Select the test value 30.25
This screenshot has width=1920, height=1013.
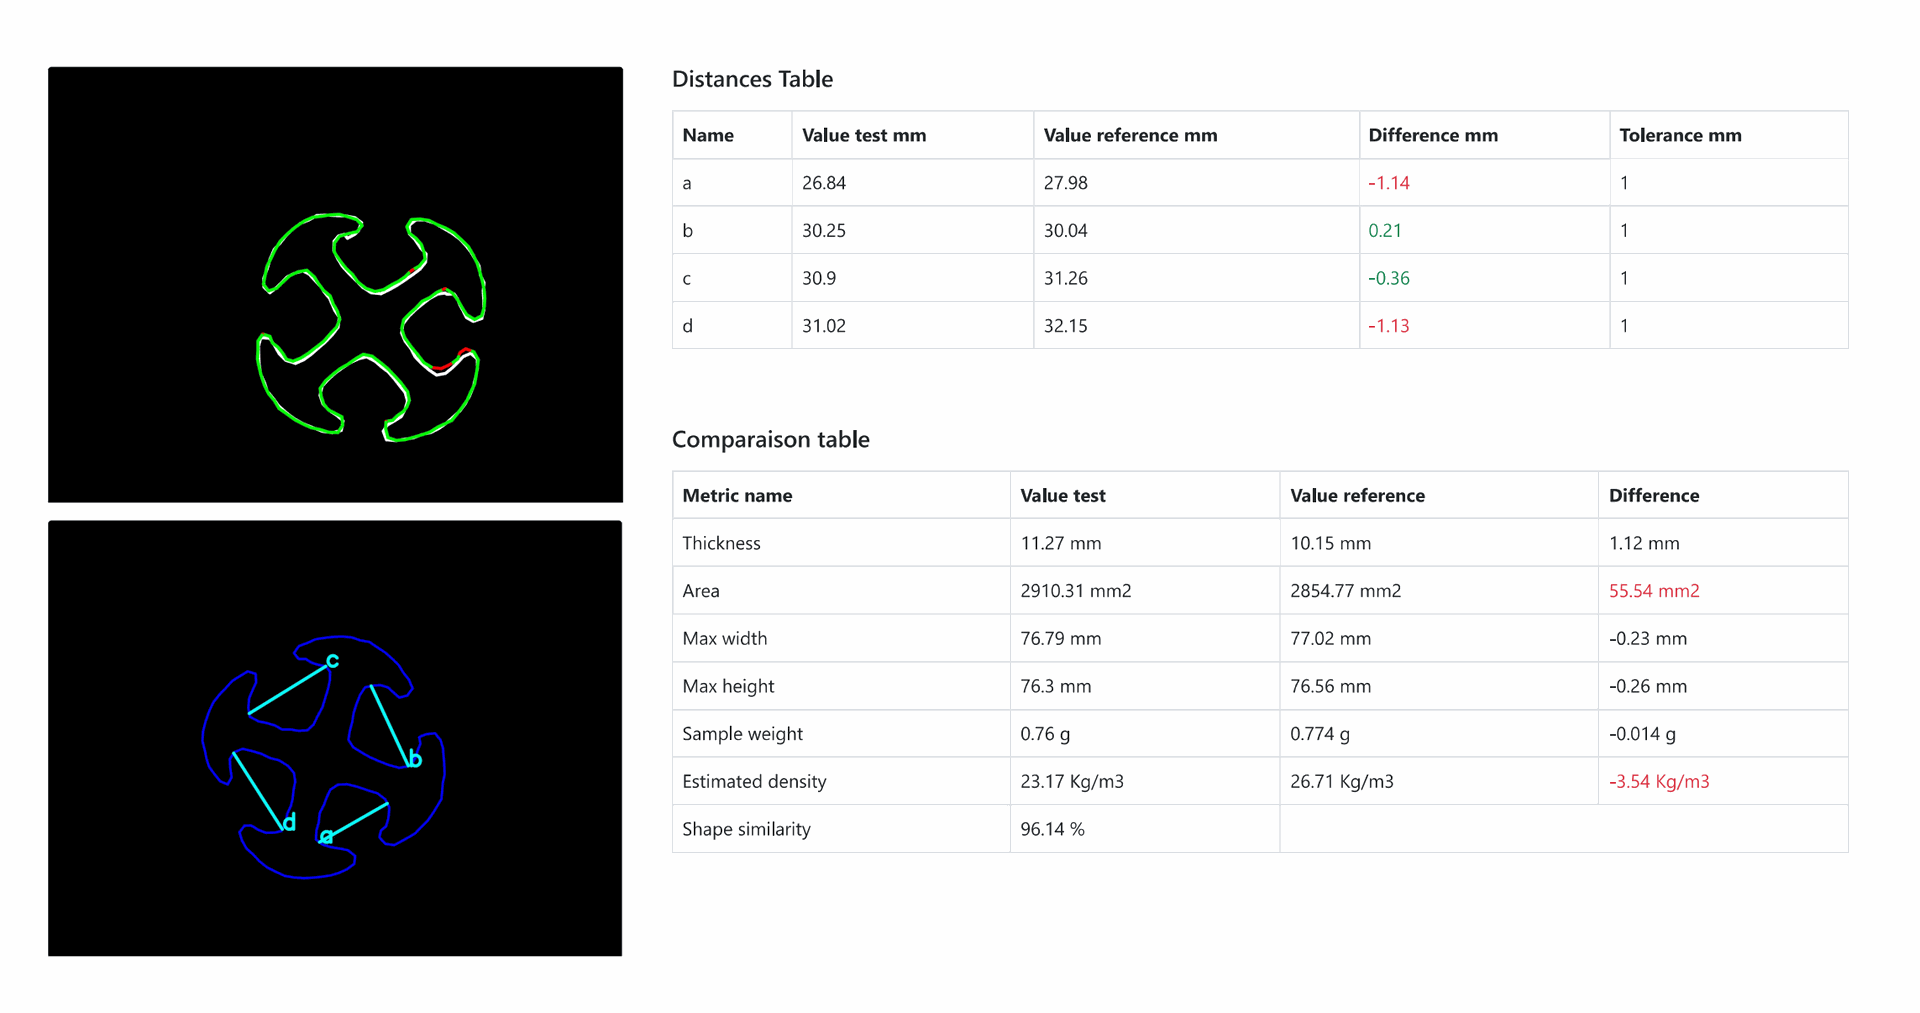[x=824, y=231]
